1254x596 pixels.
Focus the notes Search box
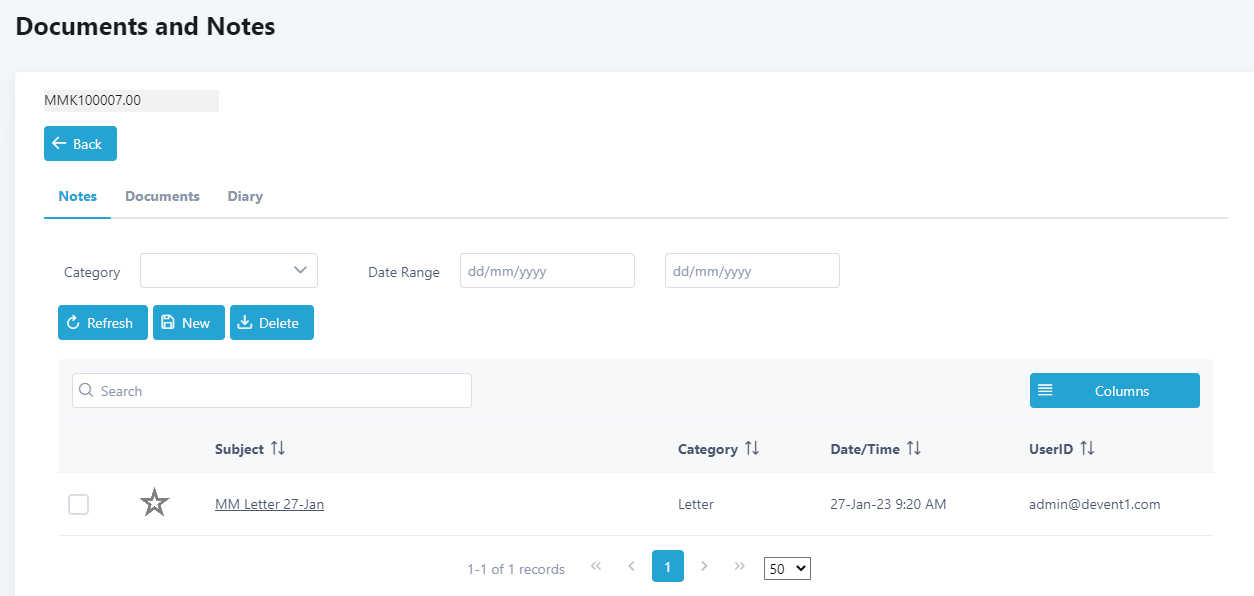[x=272, y=391]
